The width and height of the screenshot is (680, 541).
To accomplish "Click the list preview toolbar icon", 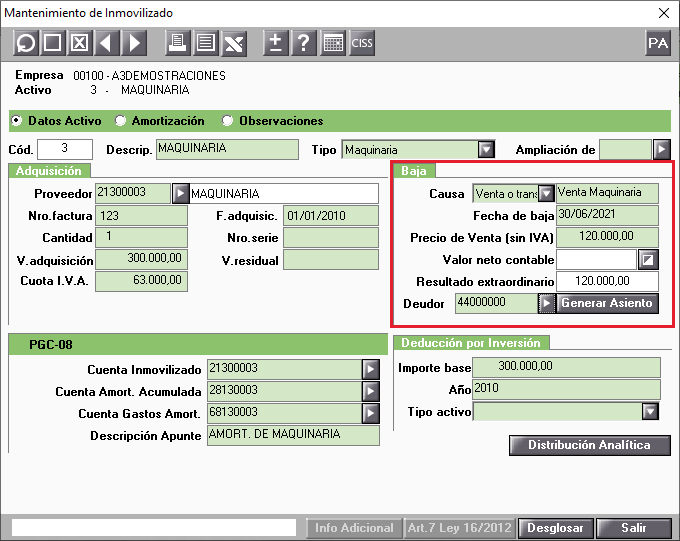I will click(x=206, y=43).
